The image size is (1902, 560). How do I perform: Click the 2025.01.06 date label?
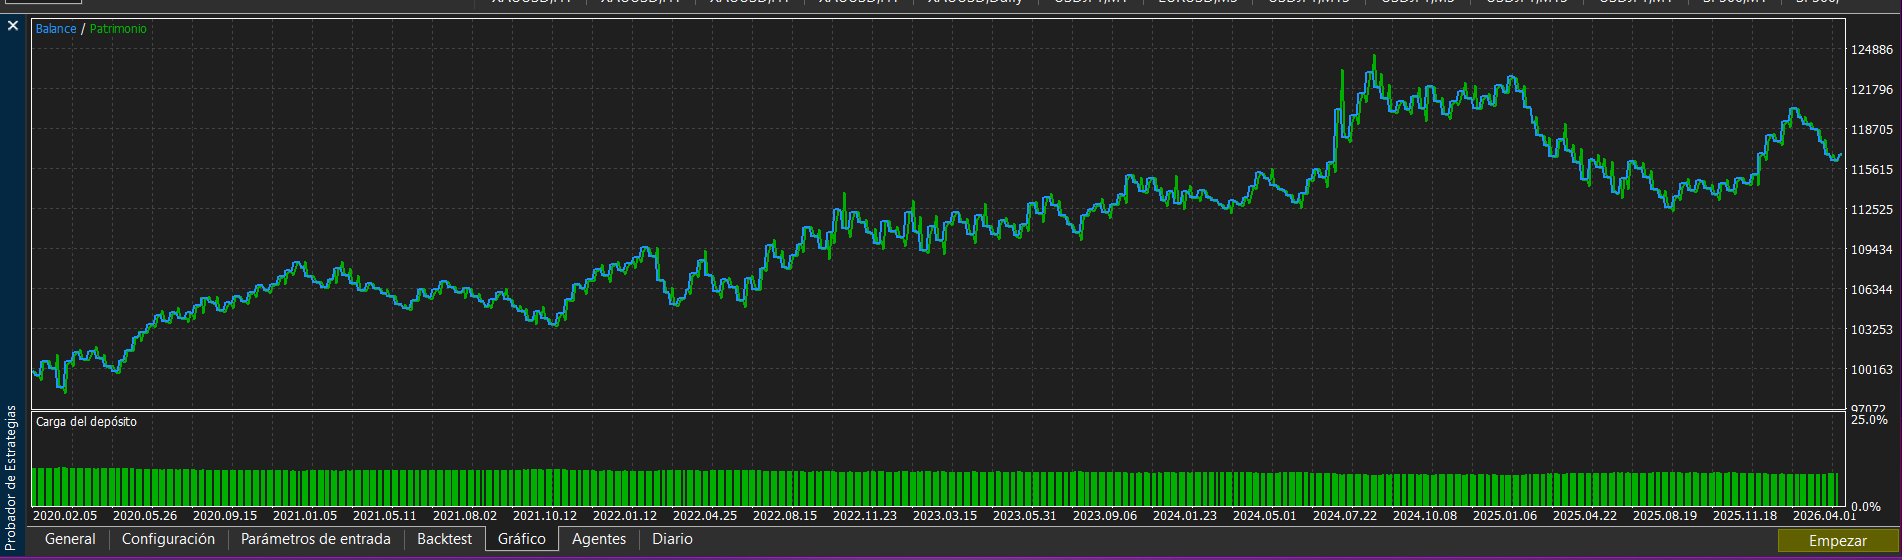click(1505, 516)
